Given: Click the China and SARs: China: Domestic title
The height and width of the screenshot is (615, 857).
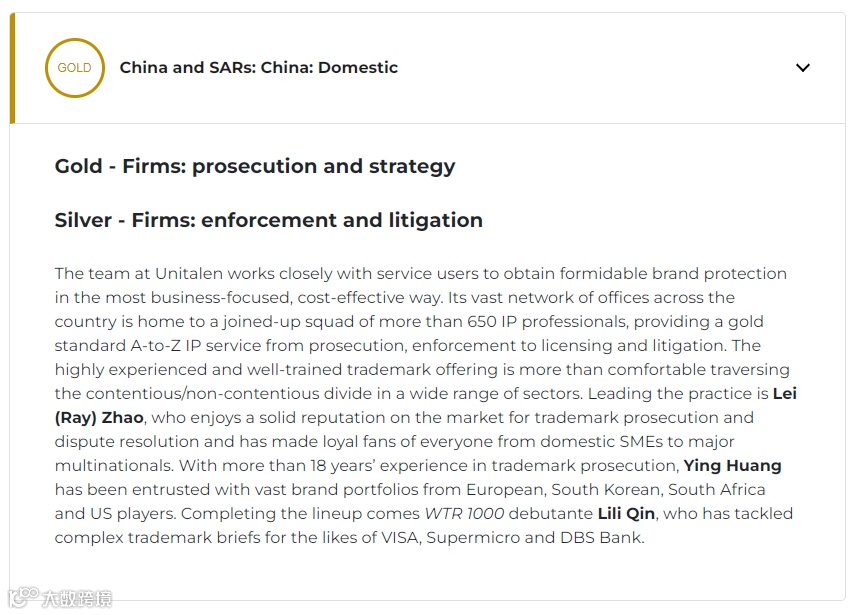Looking at the screenshot, I should point(259,68).
